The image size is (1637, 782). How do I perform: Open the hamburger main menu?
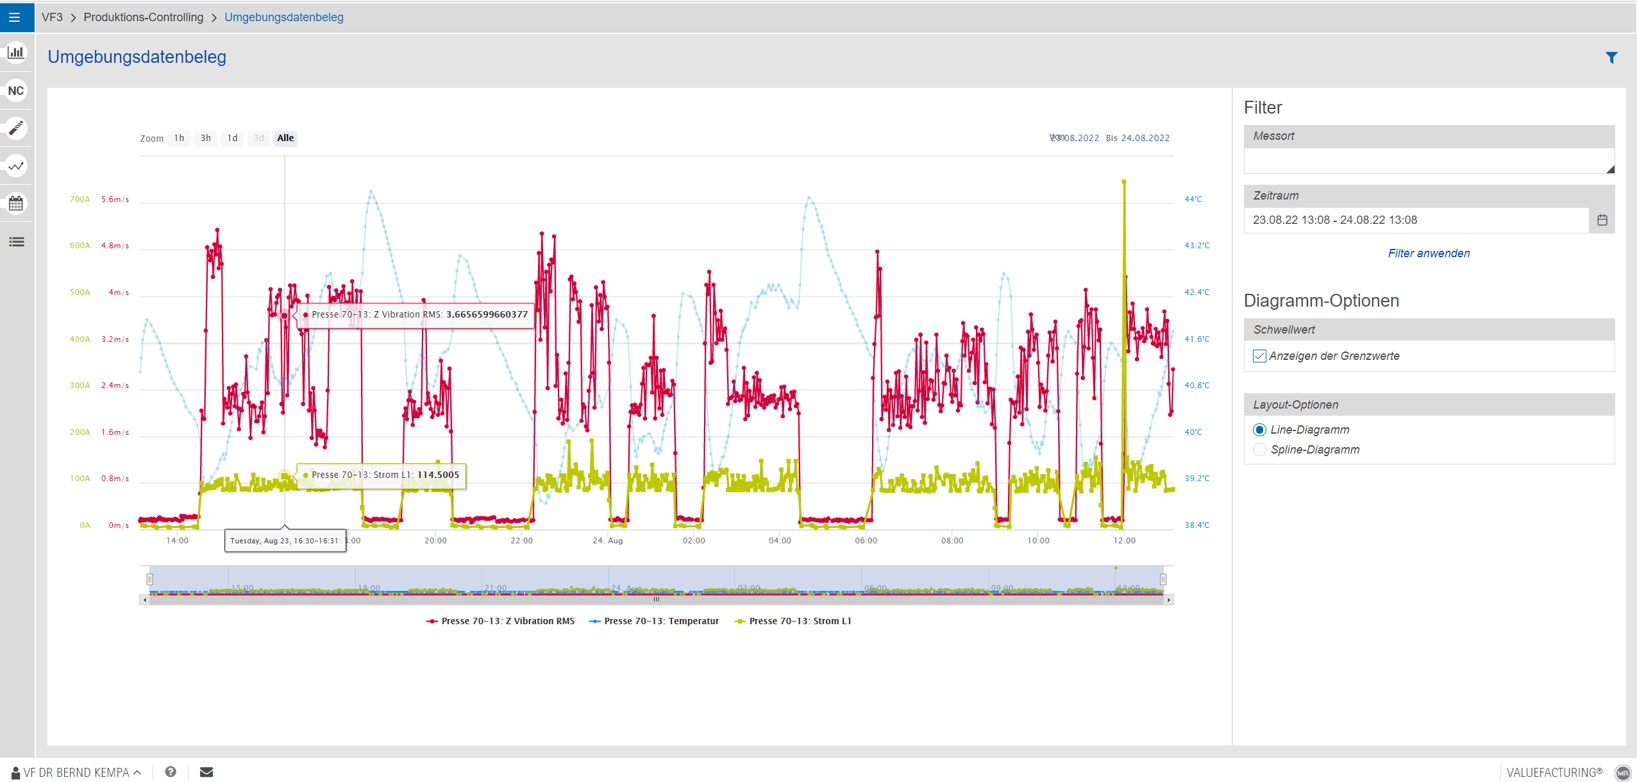[15, 17]
